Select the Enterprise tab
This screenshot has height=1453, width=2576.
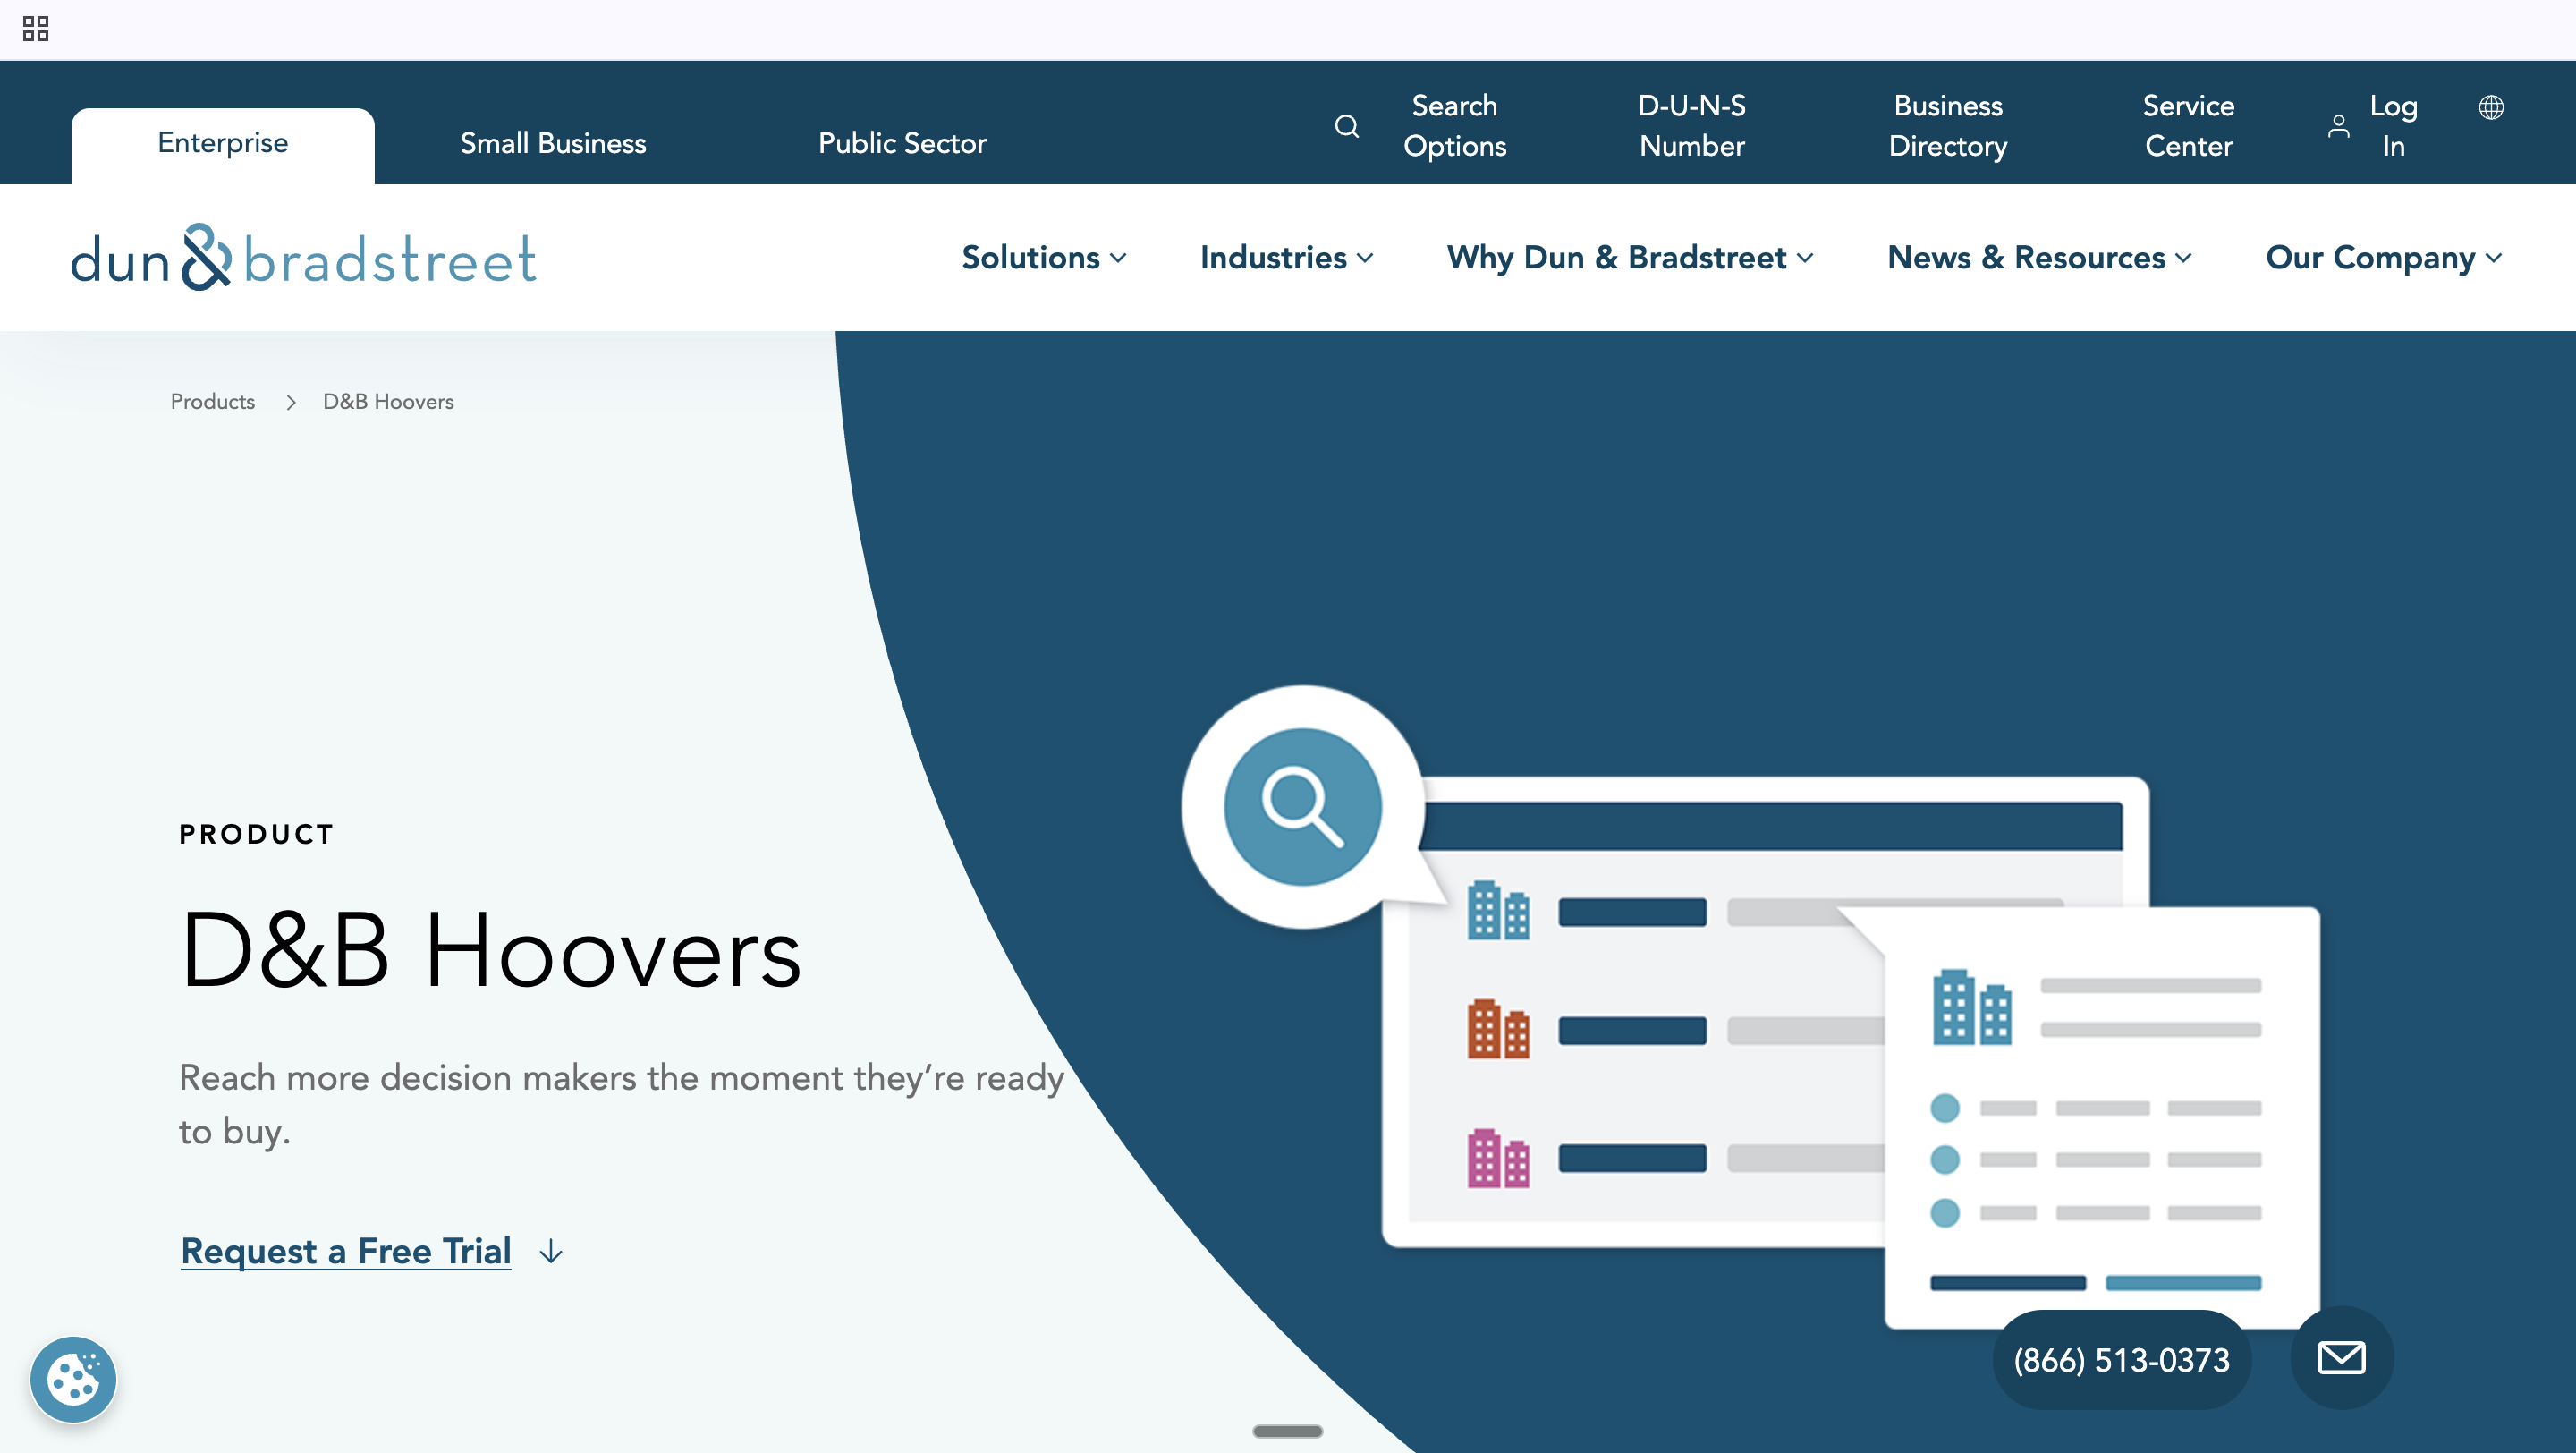coord(223,143)
